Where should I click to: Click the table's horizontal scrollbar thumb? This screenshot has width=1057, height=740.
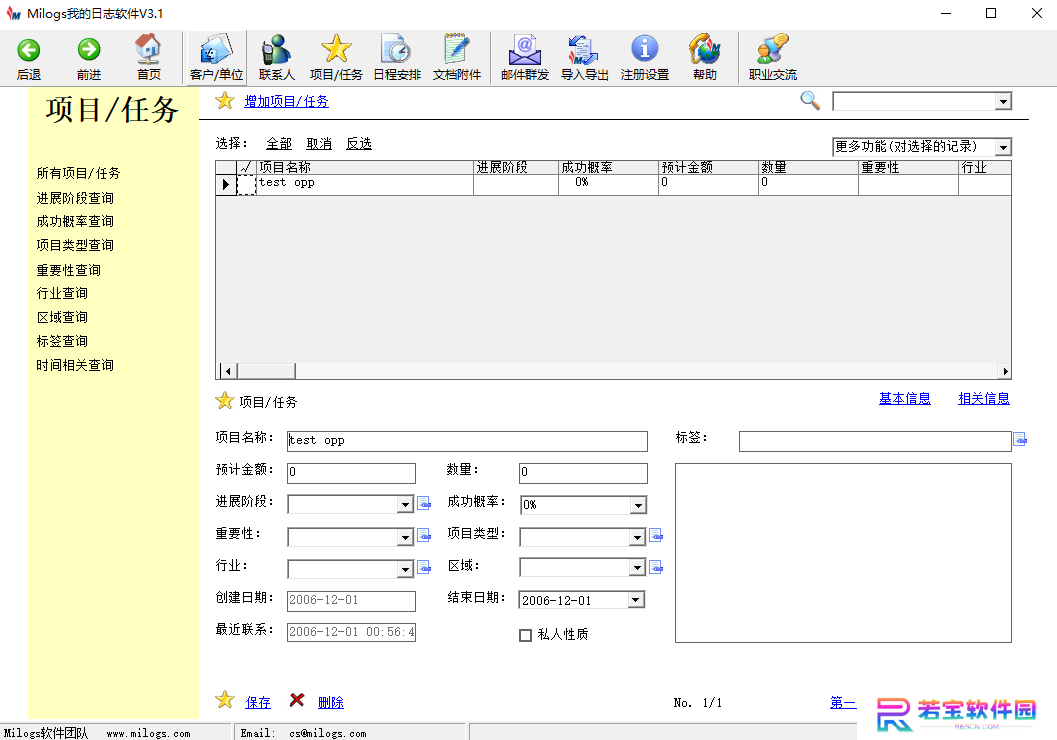click(x=266, y=371)
